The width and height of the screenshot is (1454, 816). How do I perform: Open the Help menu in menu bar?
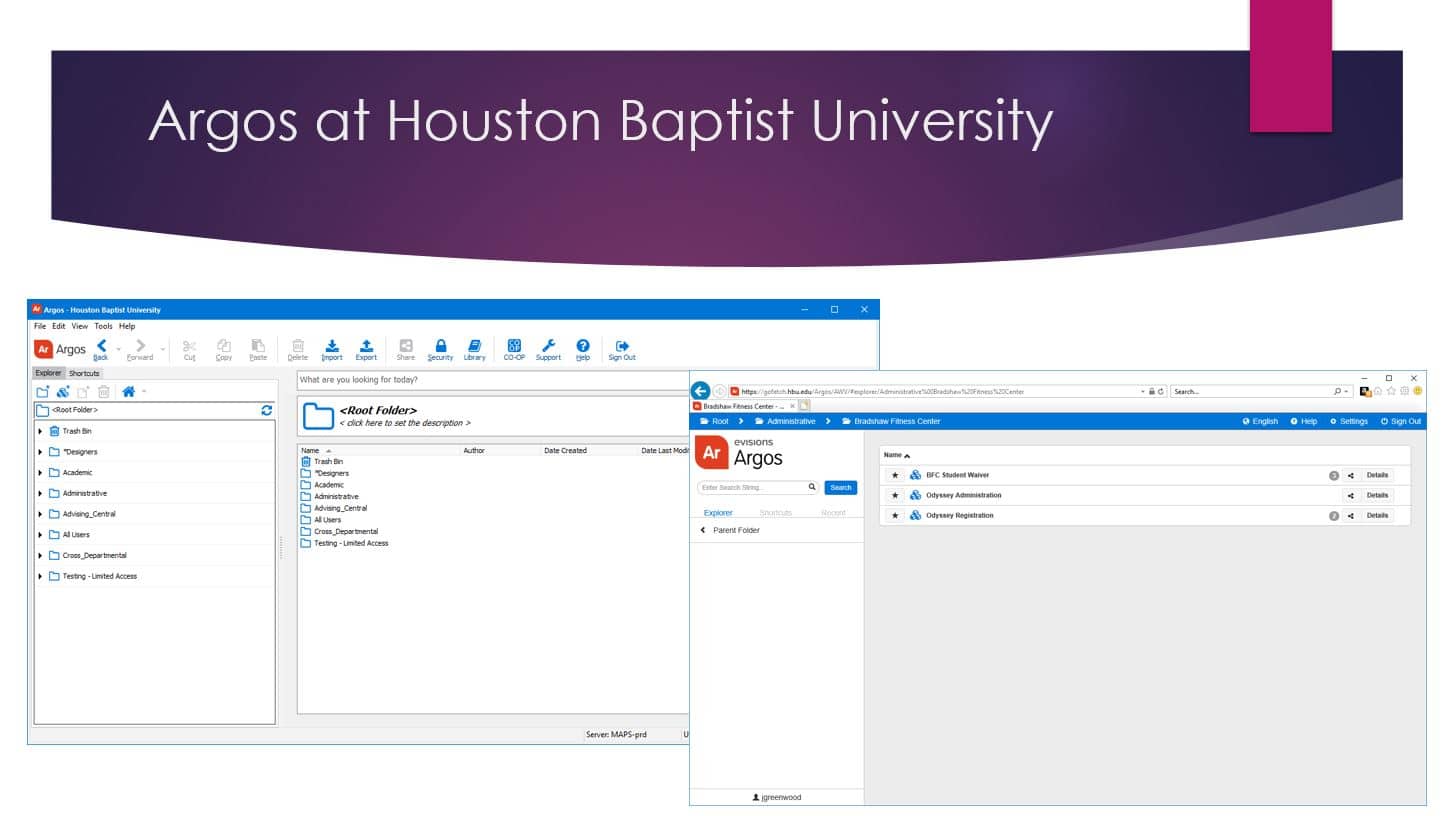pyautogui.click(x=127, y=326)
